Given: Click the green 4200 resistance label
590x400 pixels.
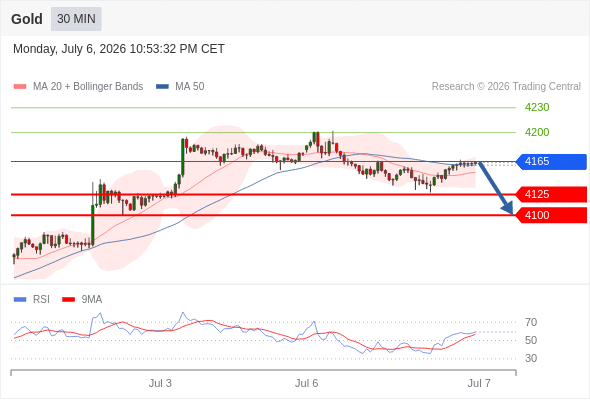Looking at the screenshot, I should tap(537, 132).
